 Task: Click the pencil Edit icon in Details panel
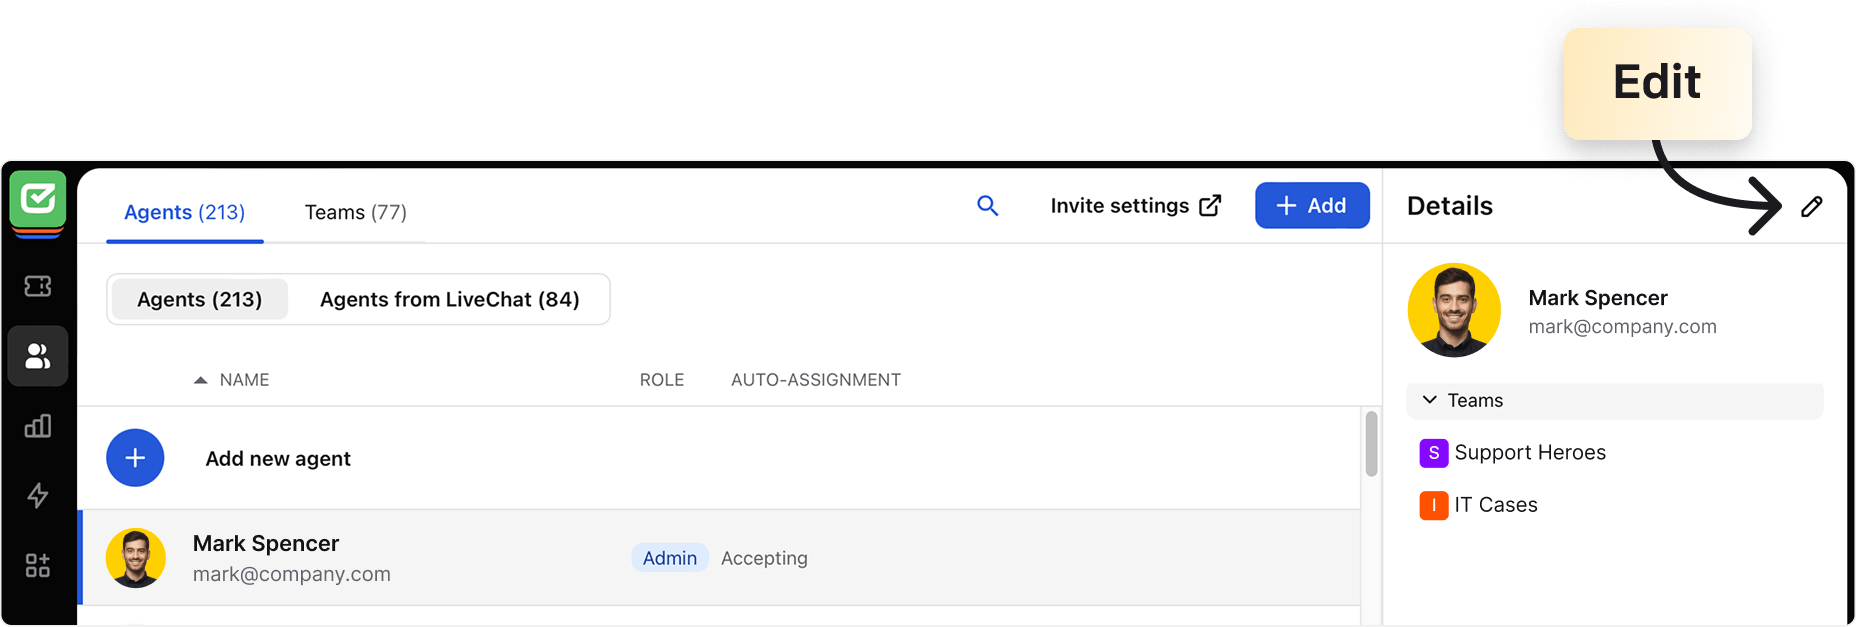[1814, 207]
